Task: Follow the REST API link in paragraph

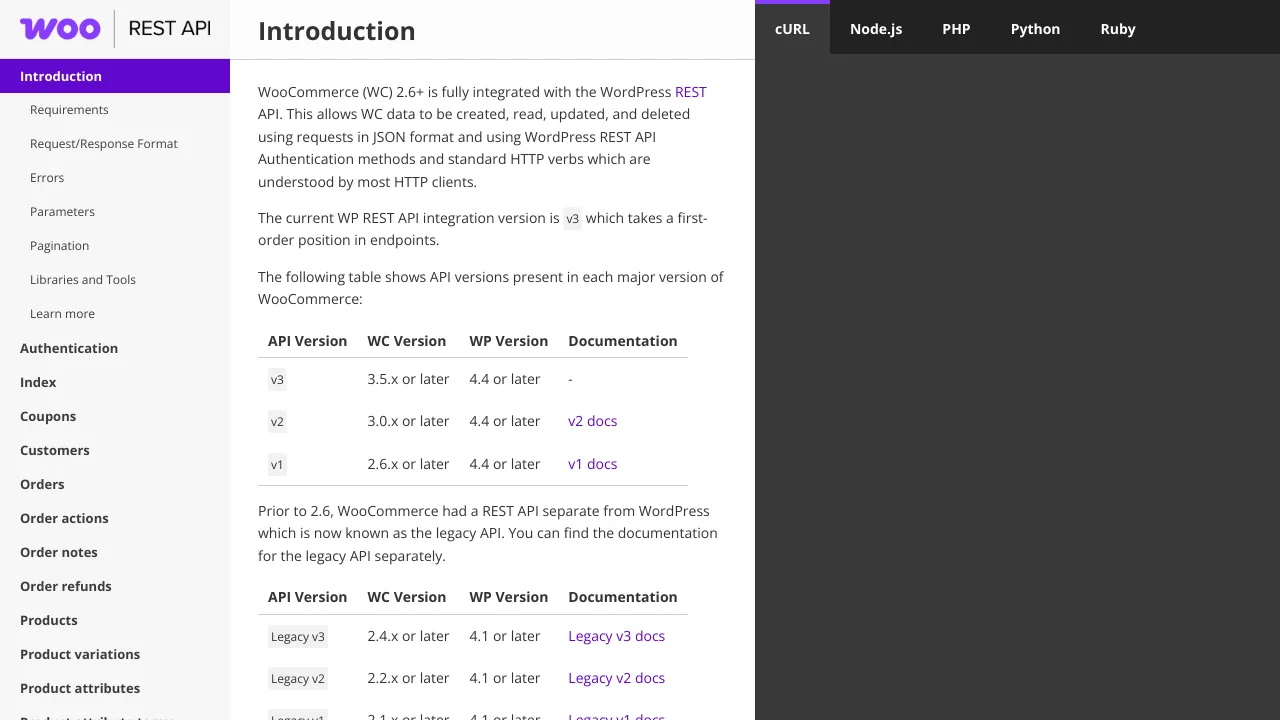Action: coord(691,92)
